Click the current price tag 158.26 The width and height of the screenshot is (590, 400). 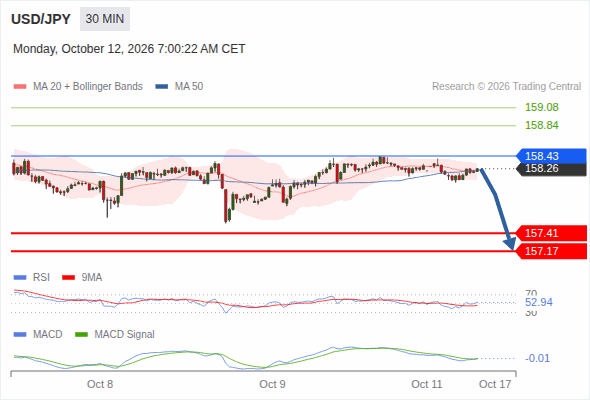551,169
